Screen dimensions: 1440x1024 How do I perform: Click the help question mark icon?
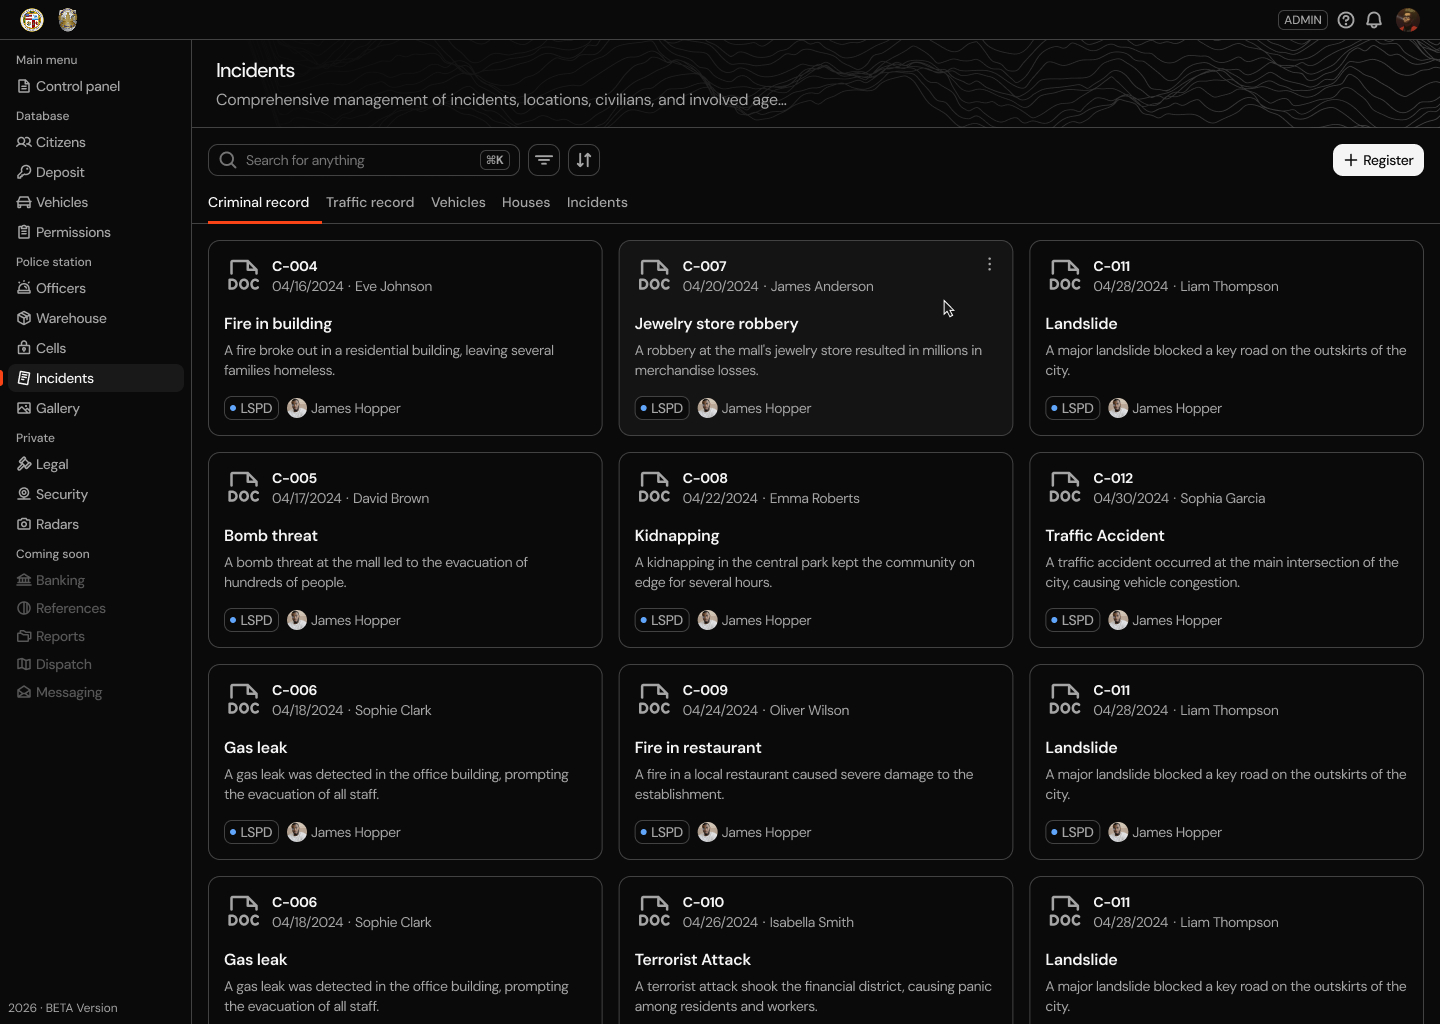pyautogui.click(x=1346, y=20)
